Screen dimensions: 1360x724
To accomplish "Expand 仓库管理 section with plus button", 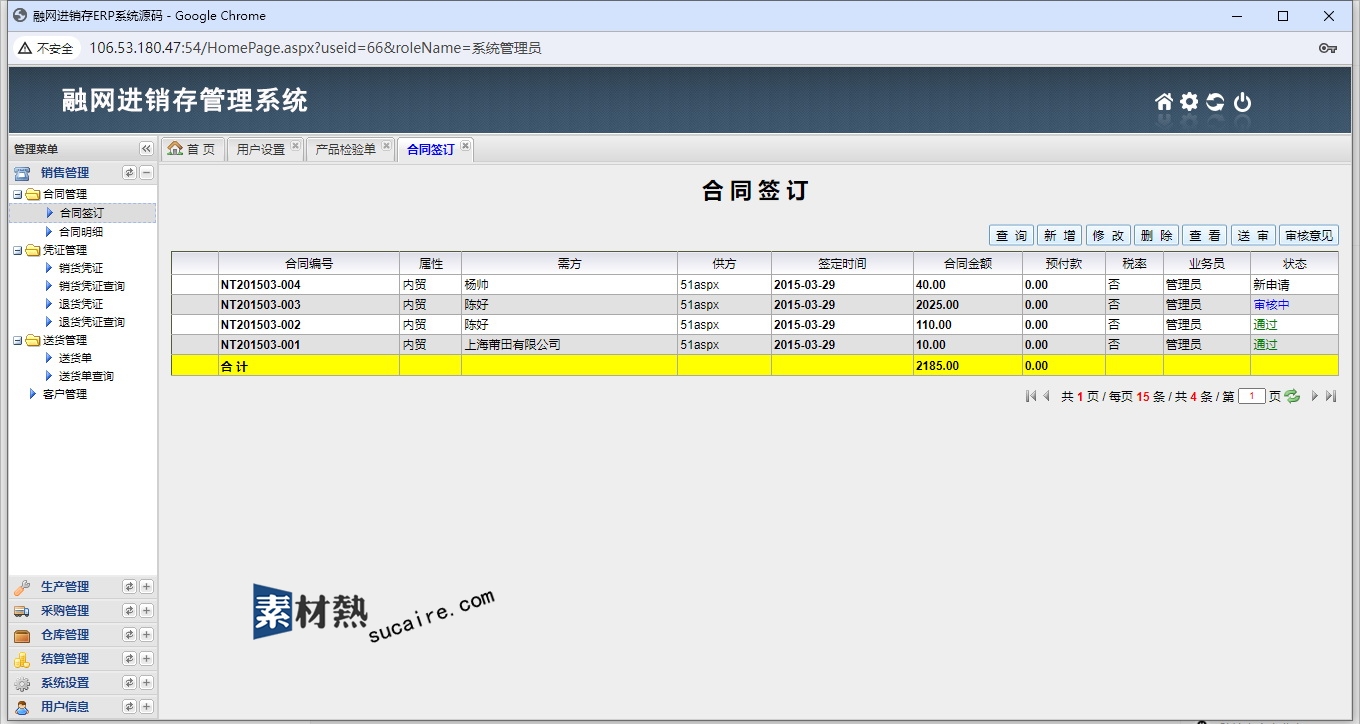I will (146, 635).
